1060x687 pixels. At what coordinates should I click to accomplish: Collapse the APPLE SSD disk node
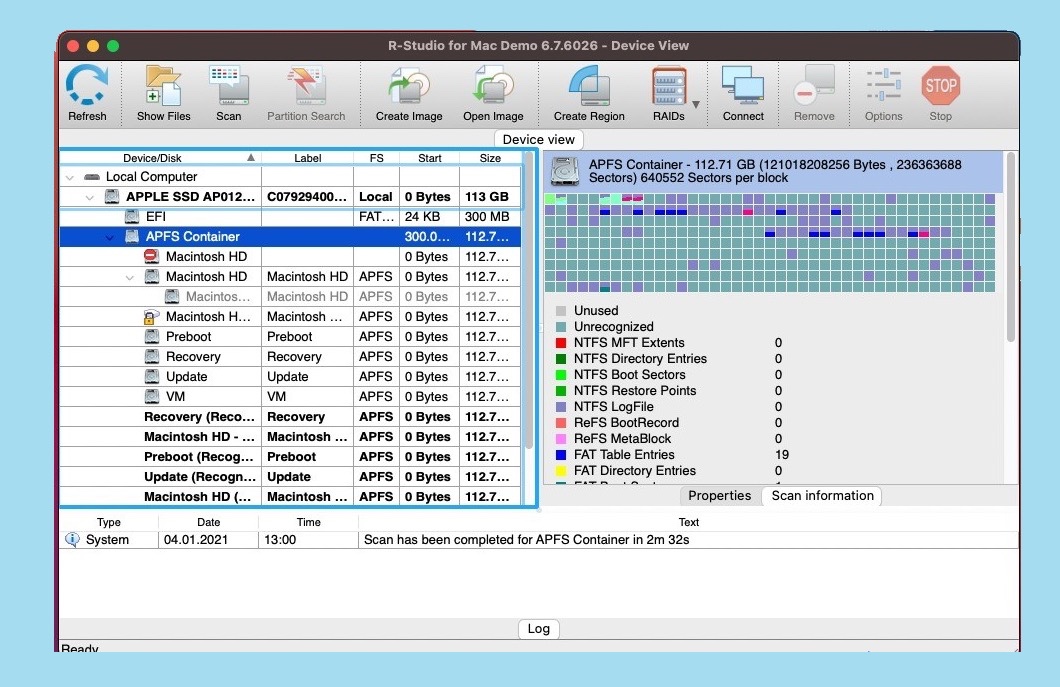[90, 197]
